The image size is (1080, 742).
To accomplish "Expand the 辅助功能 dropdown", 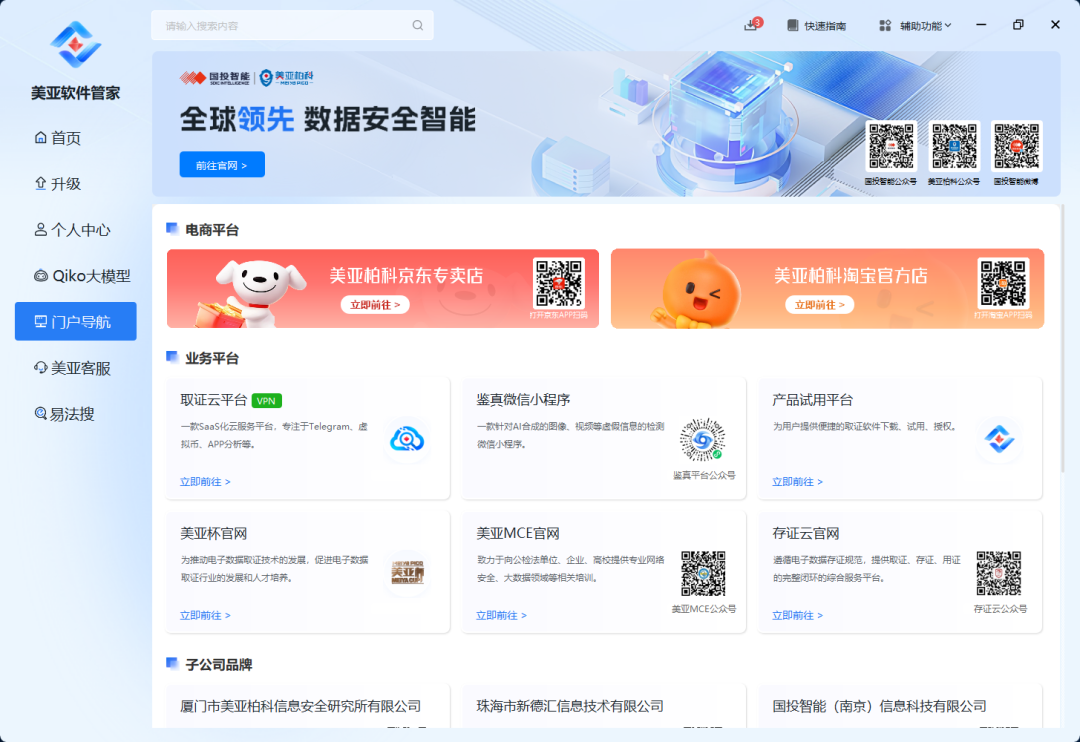I will pos(915,25).
